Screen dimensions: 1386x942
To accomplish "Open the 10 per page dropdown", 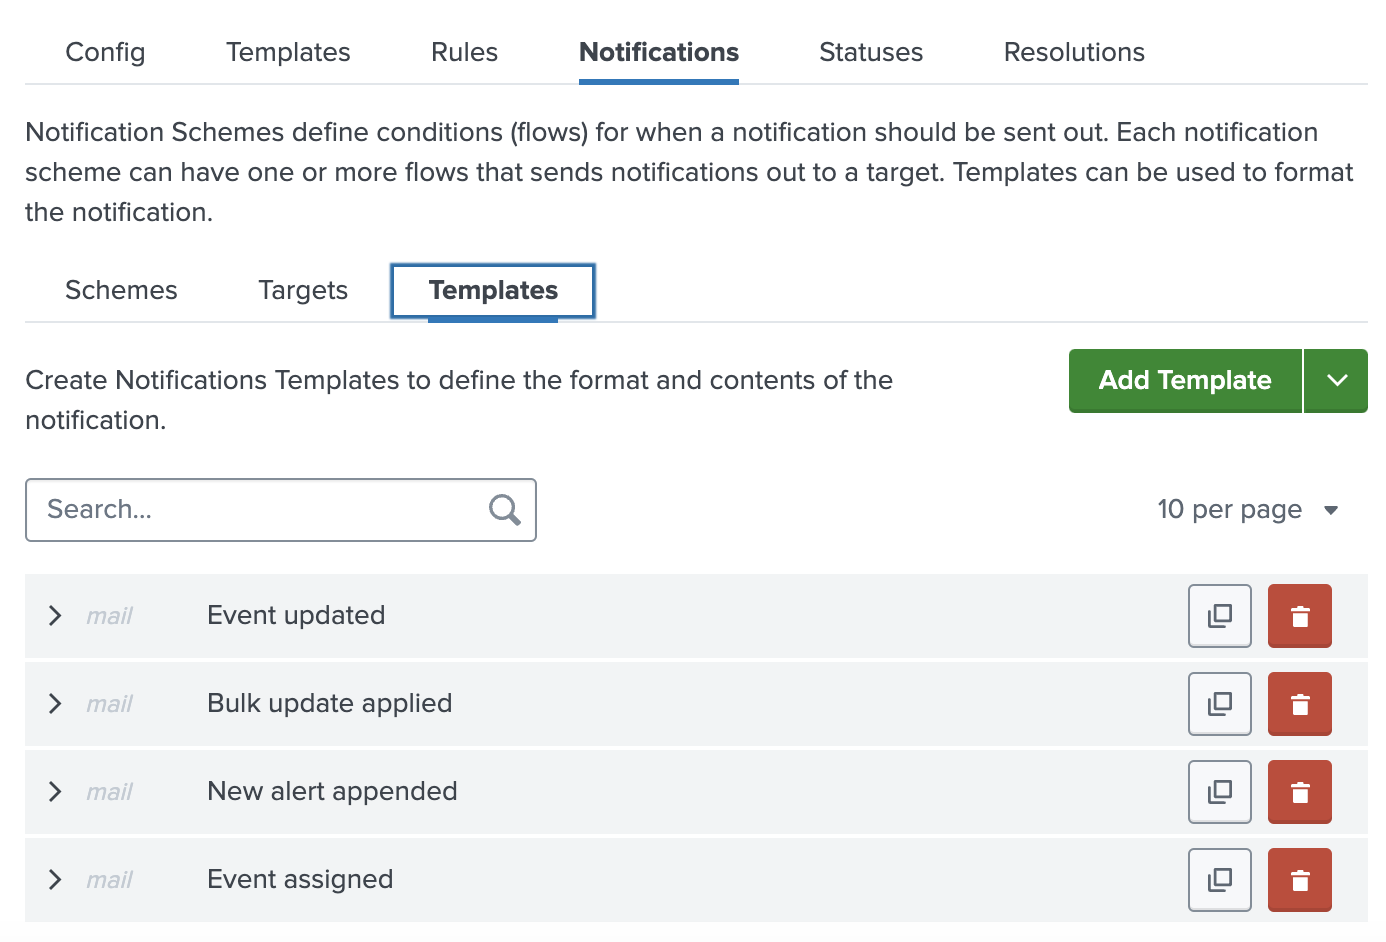I will pyautogui.click(x=1249, y=510).
